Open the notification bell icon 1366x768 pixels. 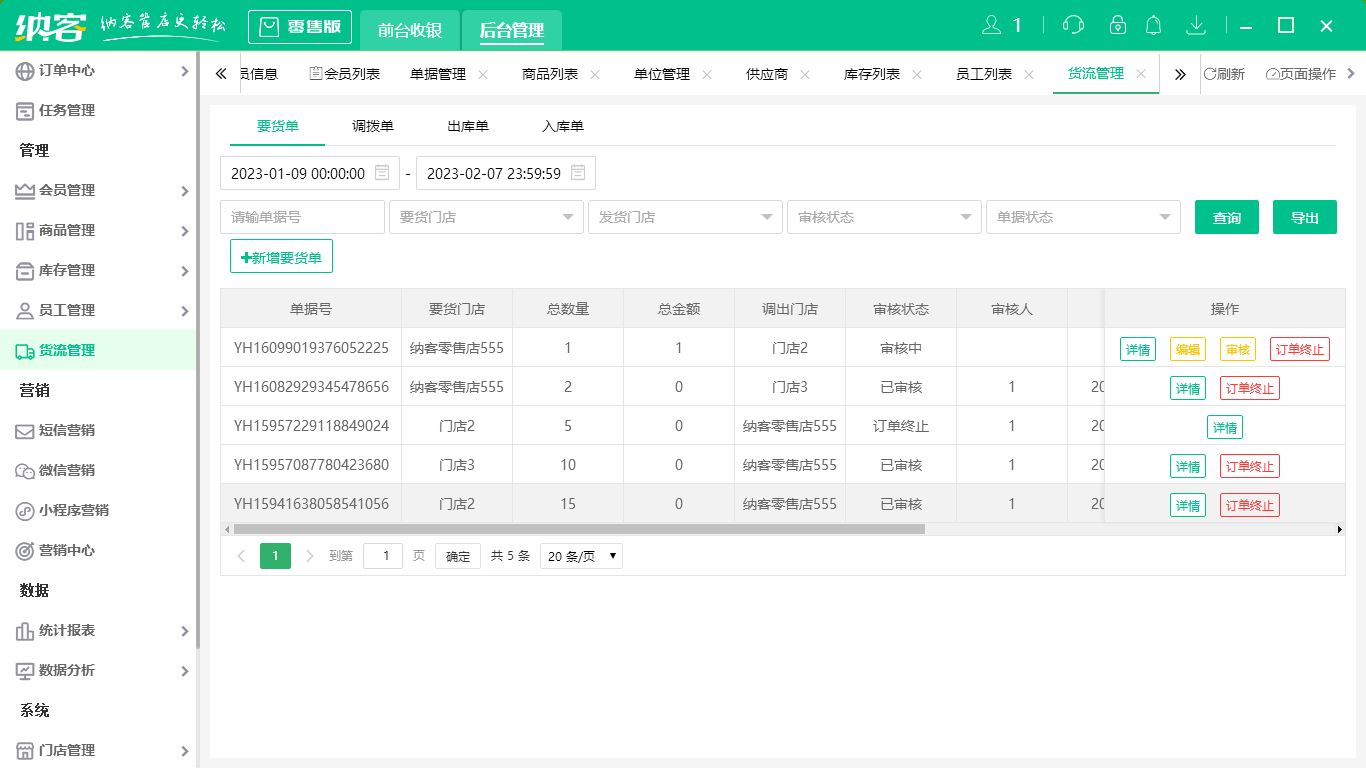coord(1153,23)
